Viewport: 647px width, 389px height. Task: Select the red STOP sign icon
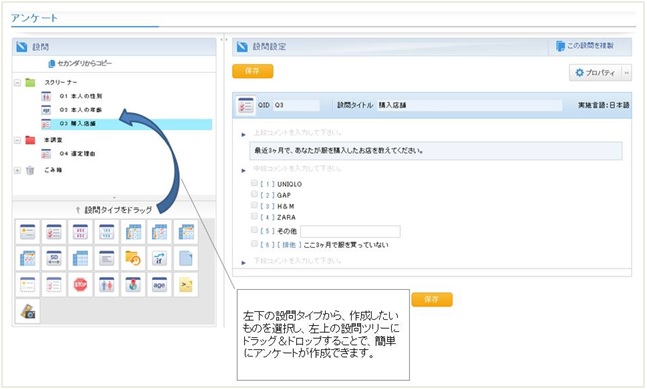(x=80, y=285)
